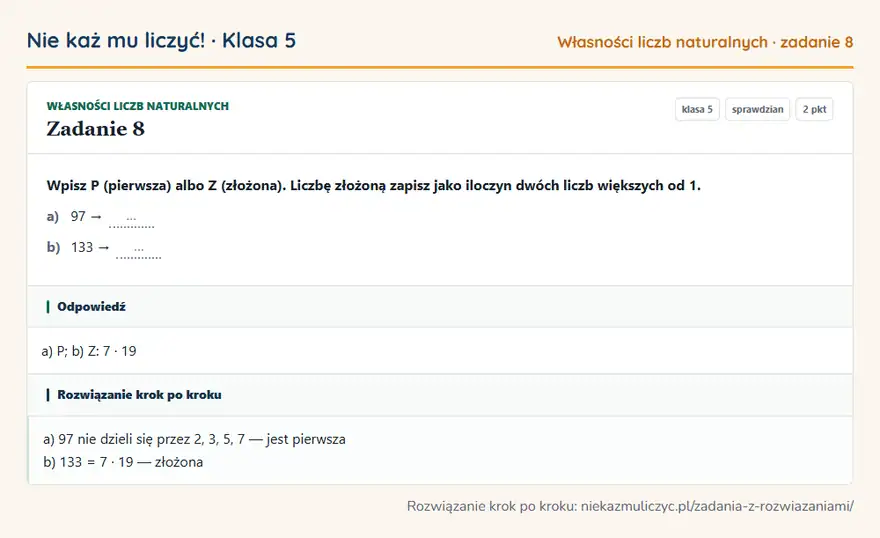Screen dimensions: 880x538
Task: Click the dotted answer blank after 133
Action: tap(139, 251)
